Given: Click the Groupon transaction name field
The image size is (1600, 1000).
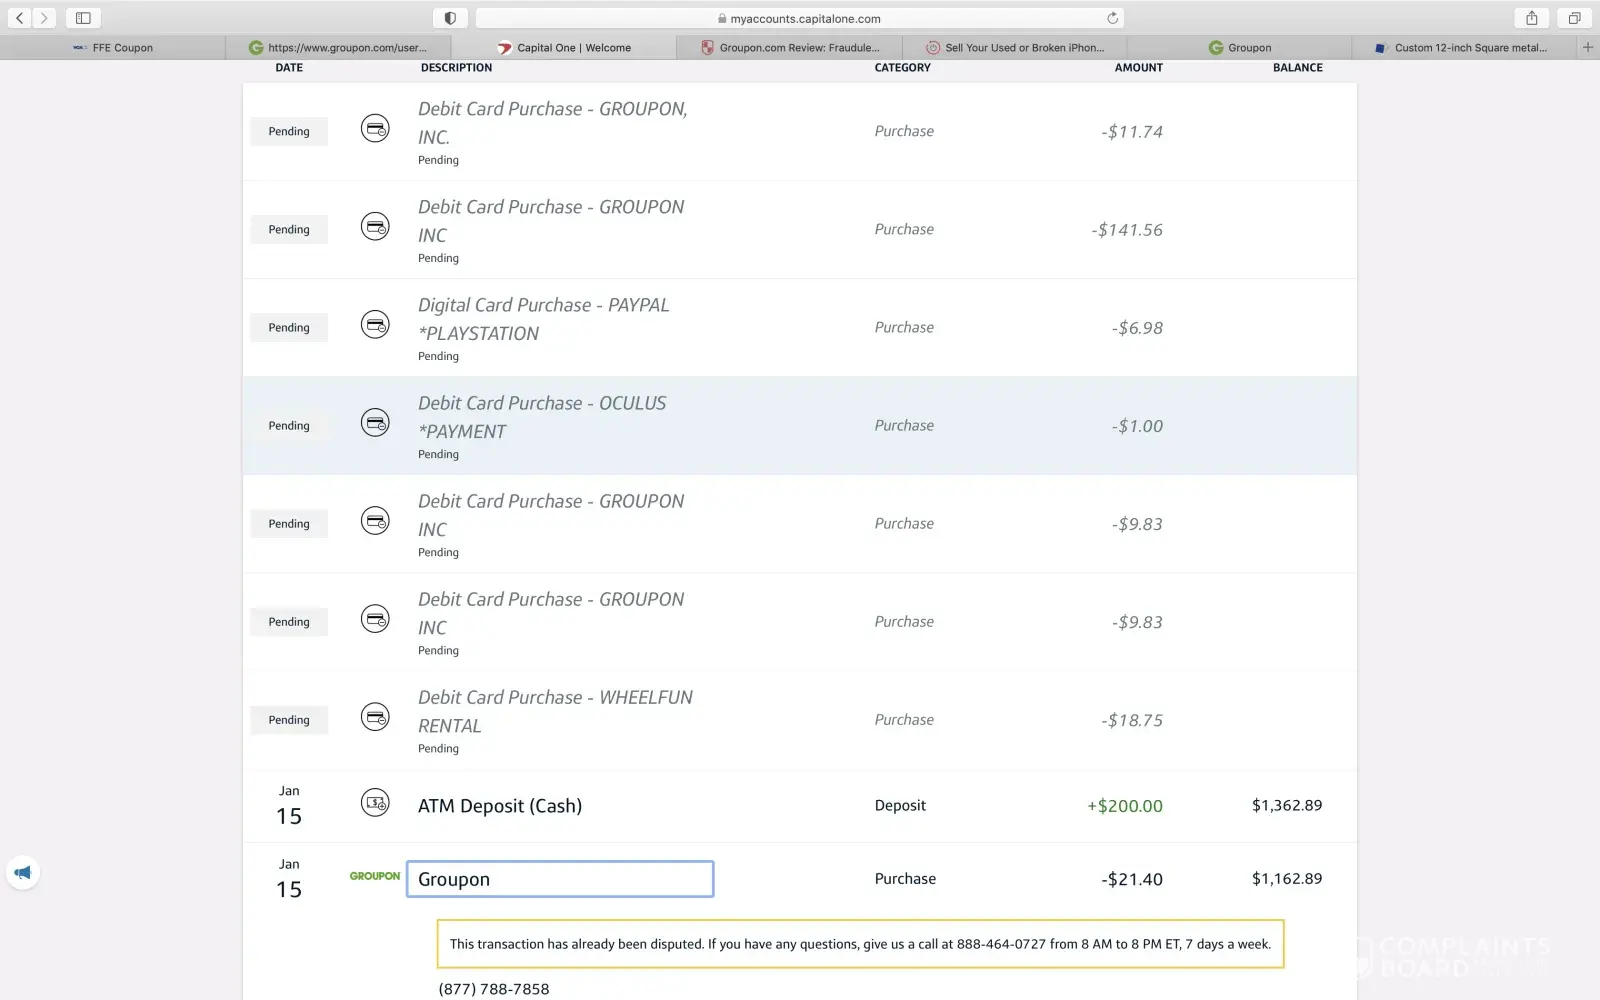Looking at the screenshot, I should coord(560,879).
